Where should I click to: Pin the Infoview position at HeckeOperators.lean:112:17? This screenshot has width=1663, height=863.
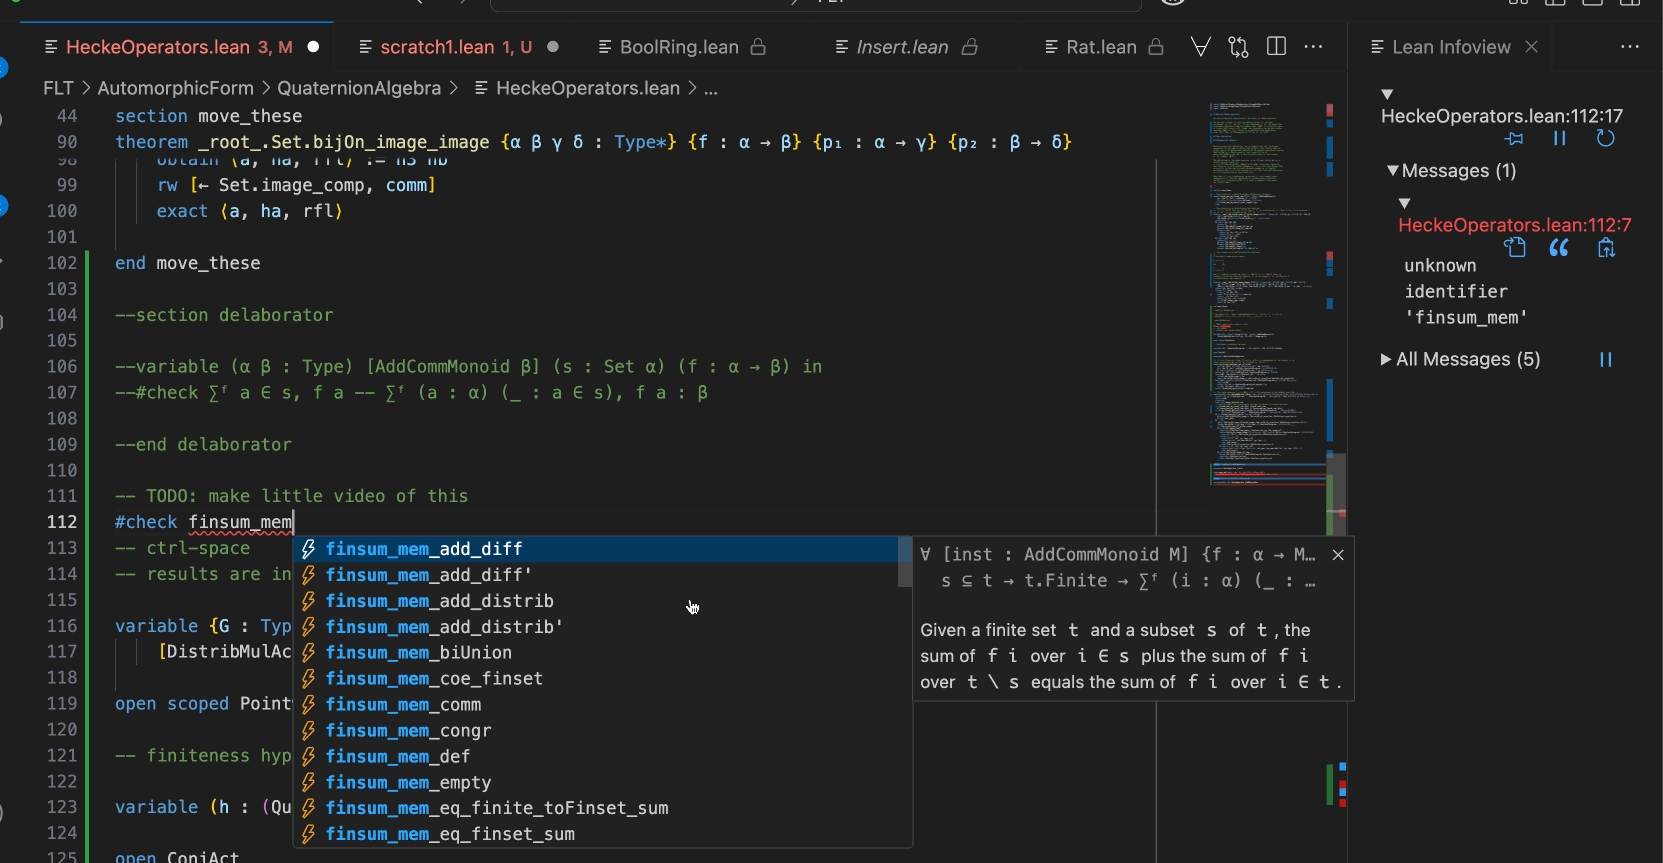(x=1514, y=139)
